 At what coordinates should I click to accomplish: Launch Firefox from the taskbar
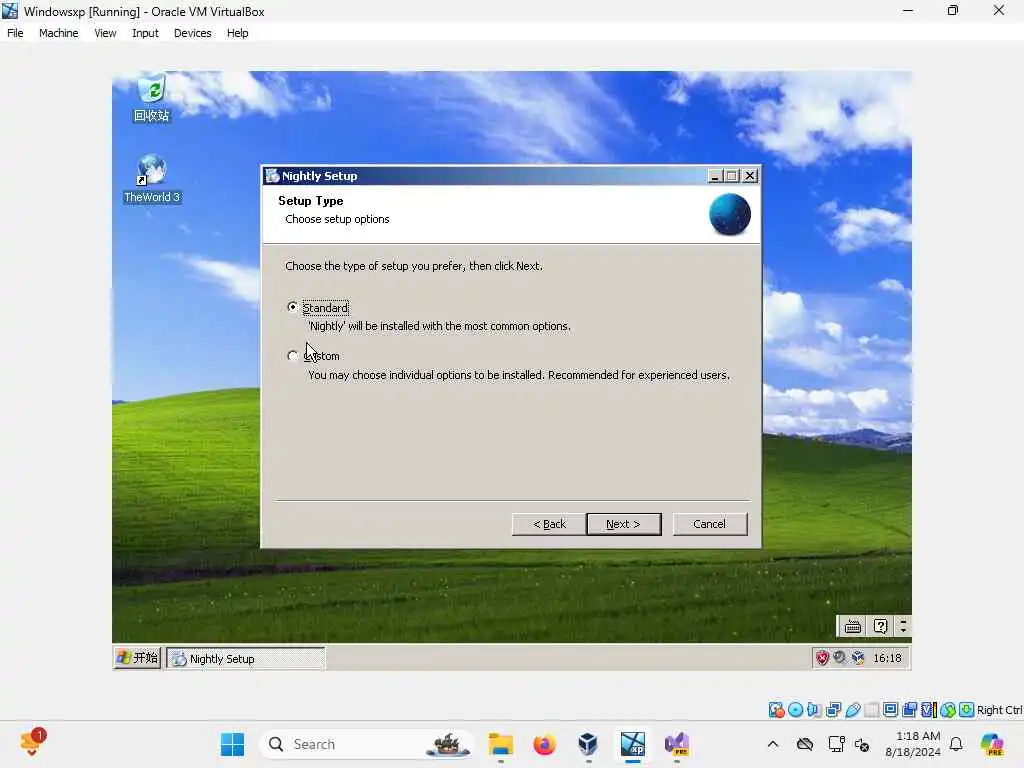(x=544, y=744)
